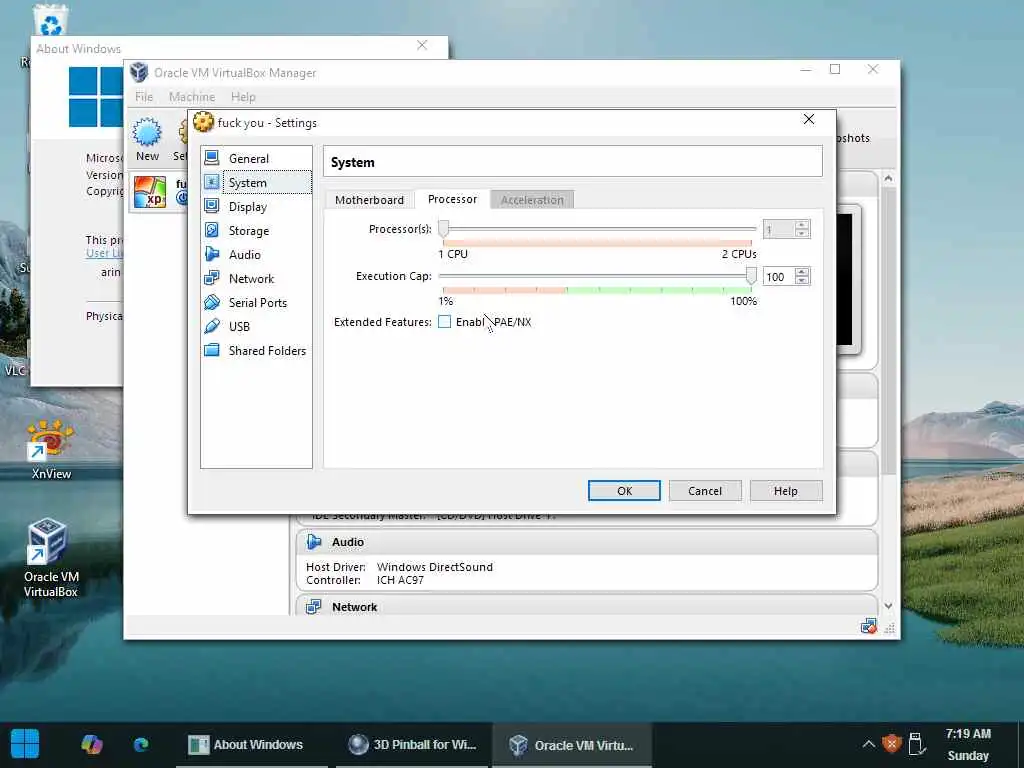Click the disabled Acceleration tab

coord(532,200)
